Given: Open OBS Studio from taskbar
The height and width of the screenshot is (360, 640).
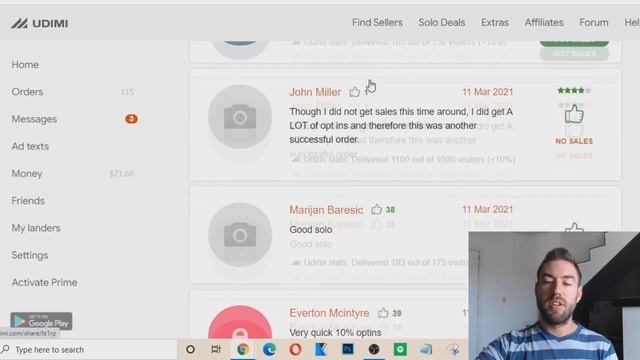Looking at the screenshot, I should point(374,349).
